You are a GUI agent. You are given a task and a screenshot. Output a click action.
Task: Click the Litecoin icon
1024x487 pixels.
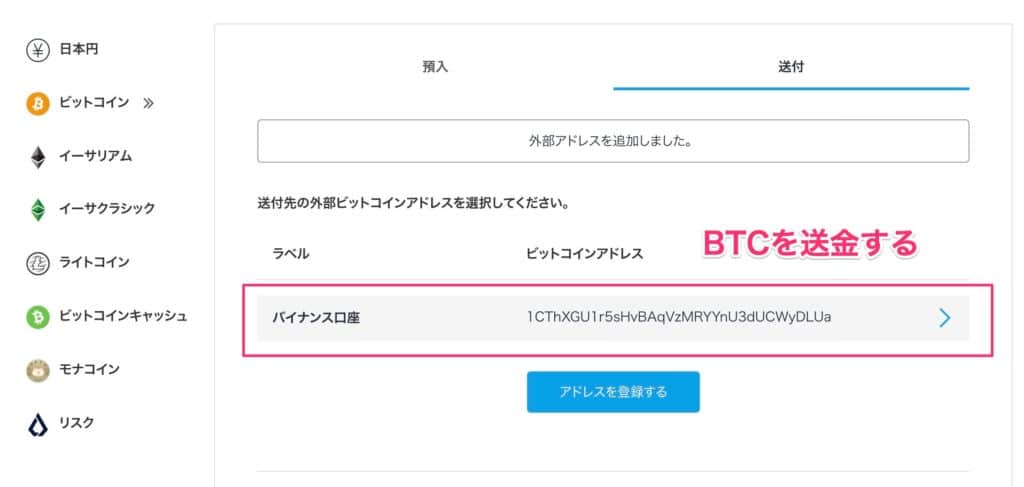click(38, 263)
